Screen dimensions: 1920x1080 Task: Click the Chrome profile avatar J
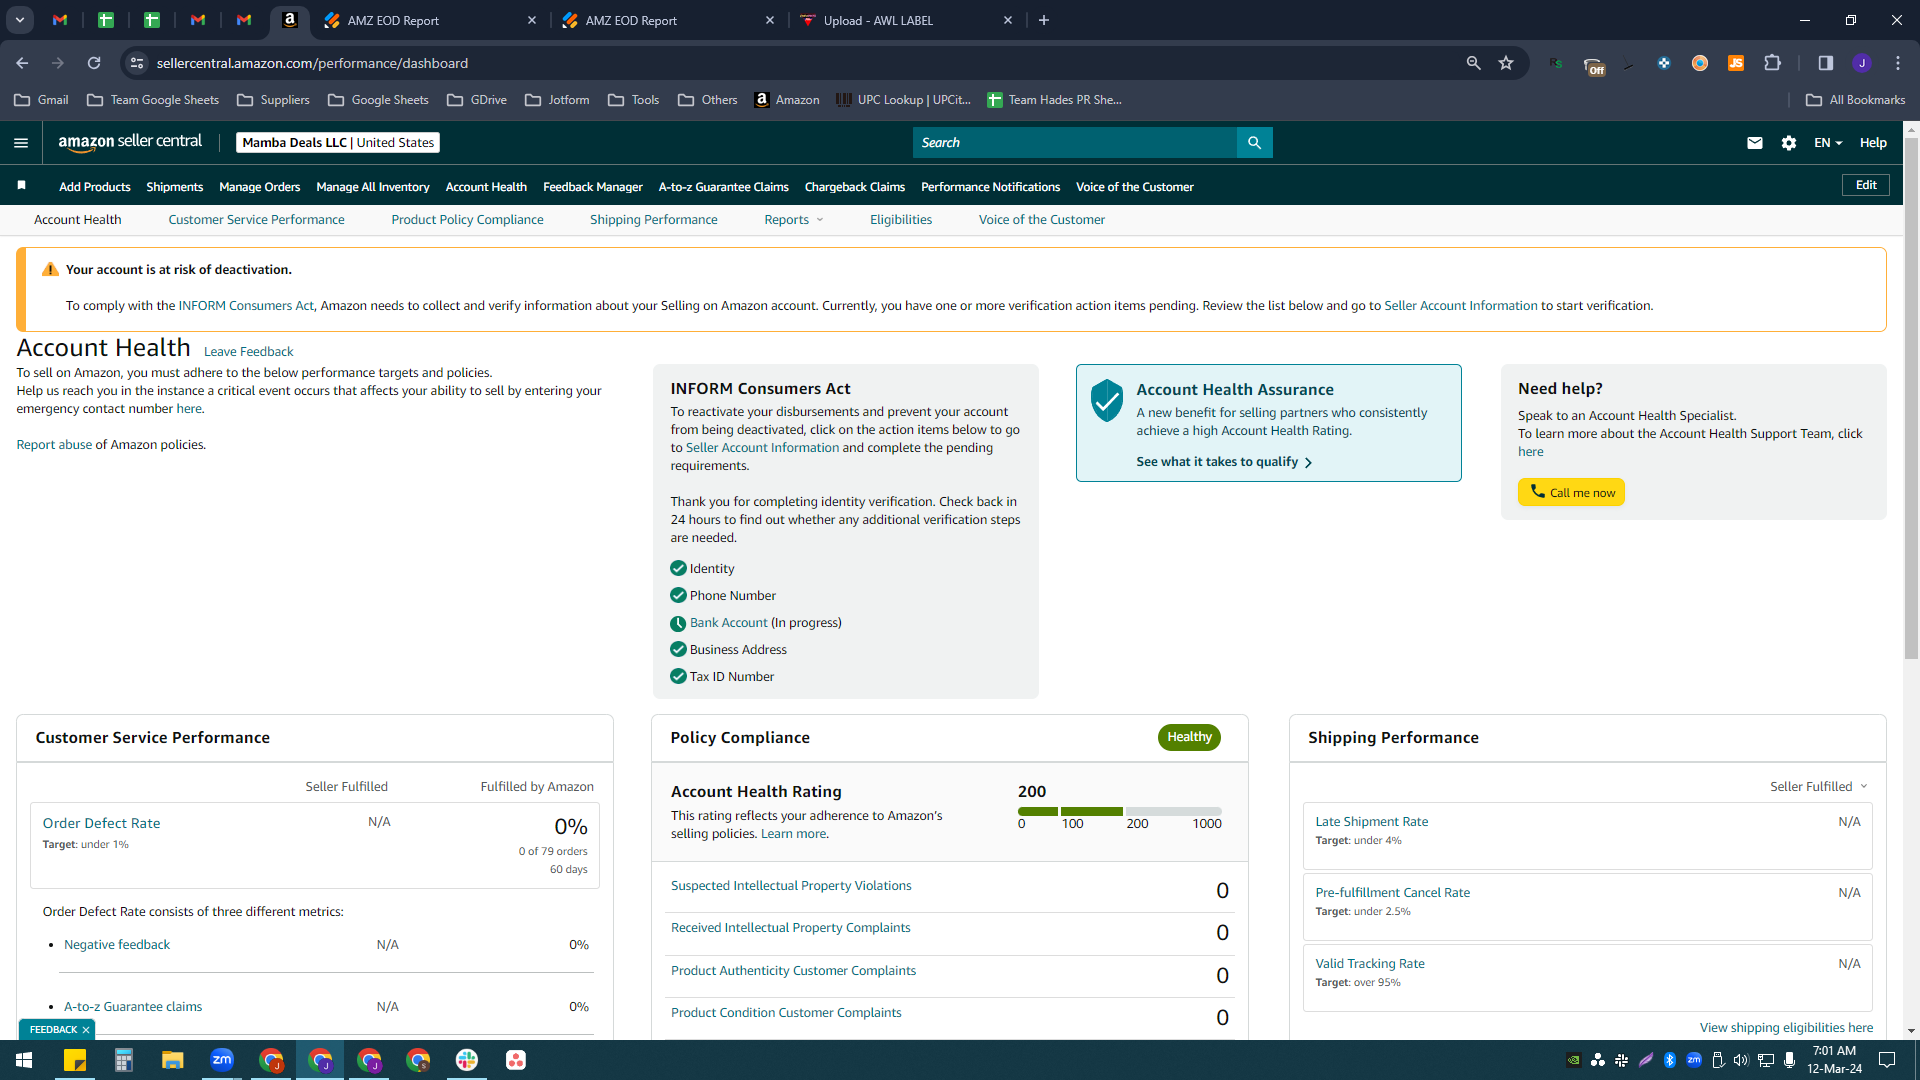pyautogui.click(x=1862, y=63)
